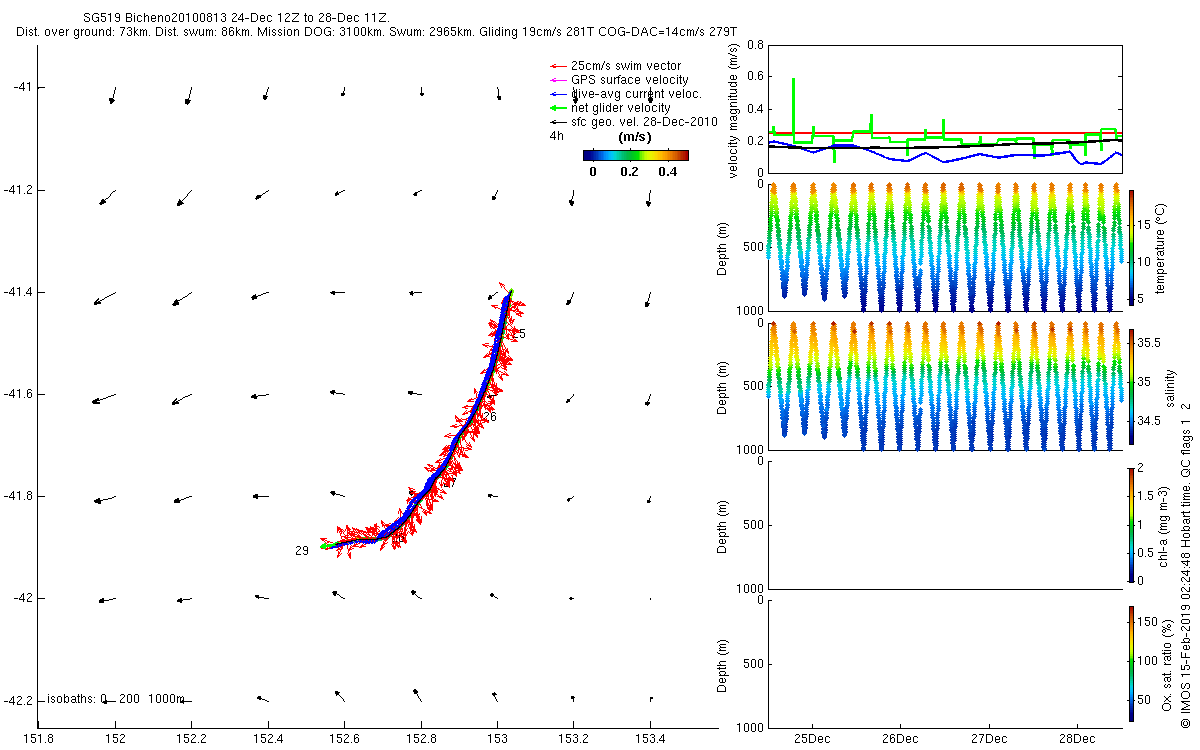Click the 'salinity' colorbar label
This screenshot has height=750, width=1200.
point(1171,386)
